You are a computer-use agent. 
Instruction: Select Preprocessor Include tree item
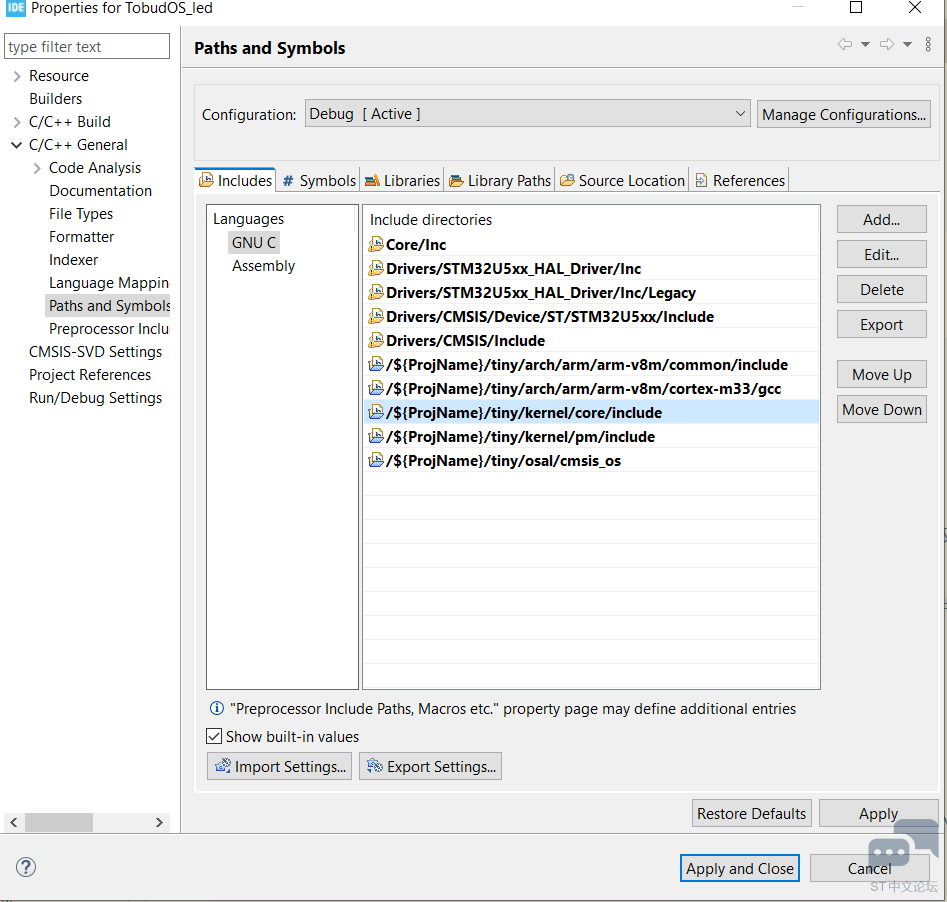click(109, 329)
